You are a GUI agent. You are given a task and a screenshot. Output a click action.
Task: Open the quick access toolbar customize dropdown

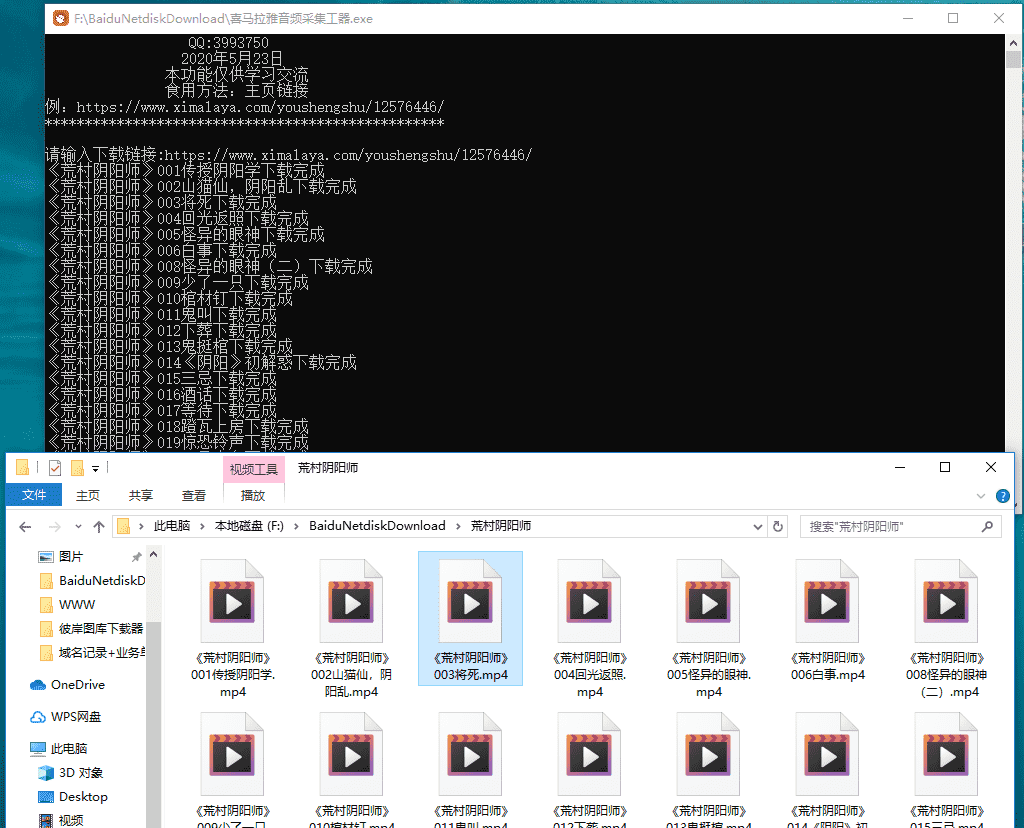95,468
